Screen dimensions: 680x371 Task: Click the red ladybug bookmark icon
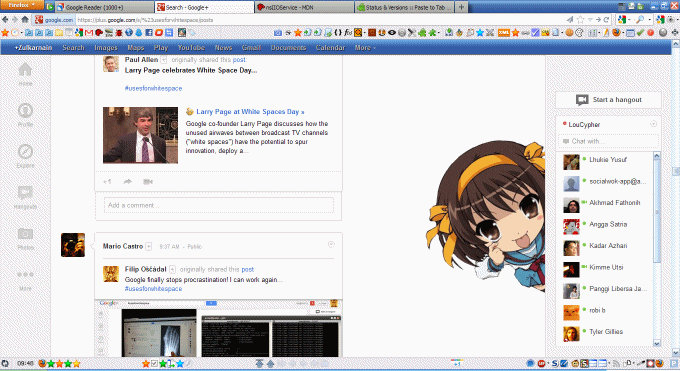click(x=119, y=33)
